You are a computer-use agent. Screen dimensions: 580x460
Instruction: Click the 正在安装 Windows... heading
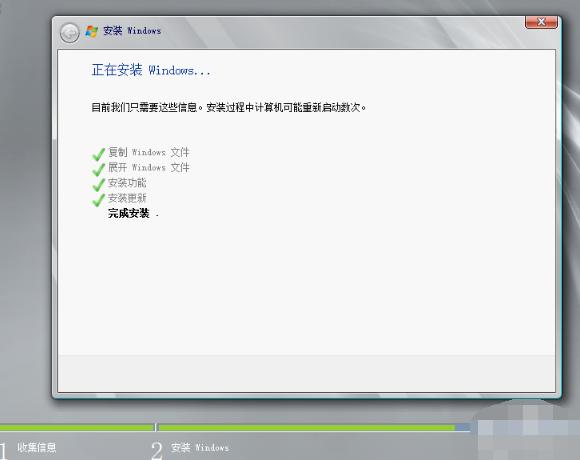(x=151, y=70)
